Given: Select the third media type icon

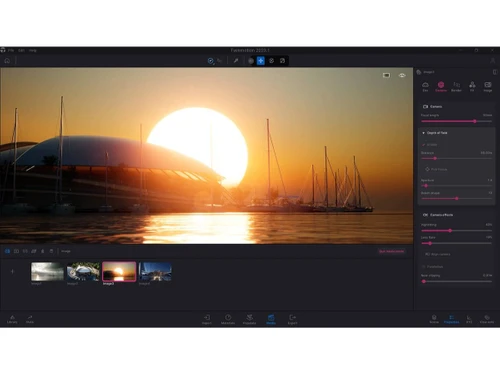Looking at the screenshot, I should (25, 251).
